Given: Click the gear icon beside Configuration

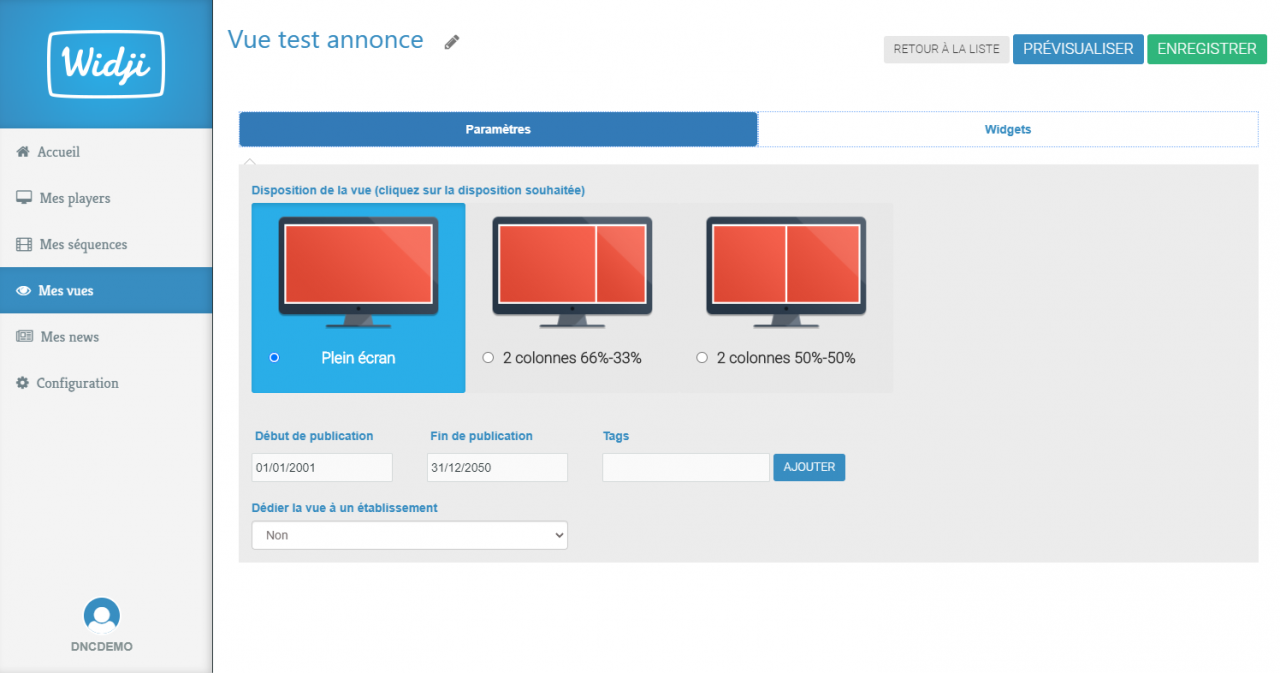Looking at the screenshot, I should (23, 383).
